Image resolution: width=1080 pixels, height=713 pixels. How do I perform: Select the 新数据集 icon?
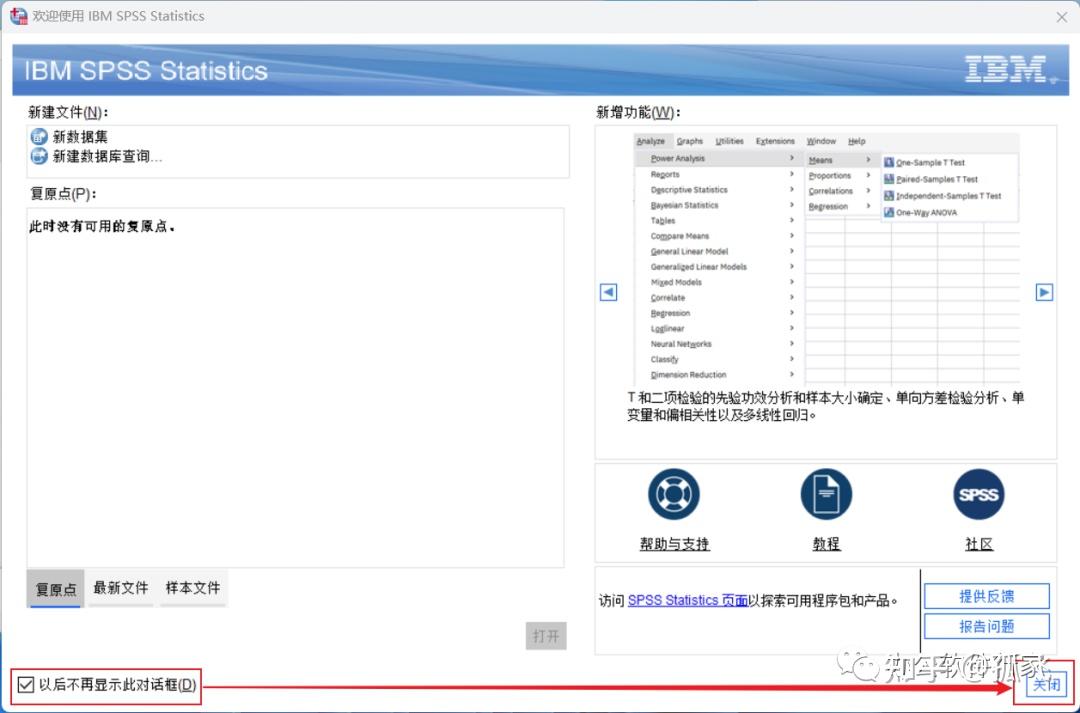(x=39, y=136)
